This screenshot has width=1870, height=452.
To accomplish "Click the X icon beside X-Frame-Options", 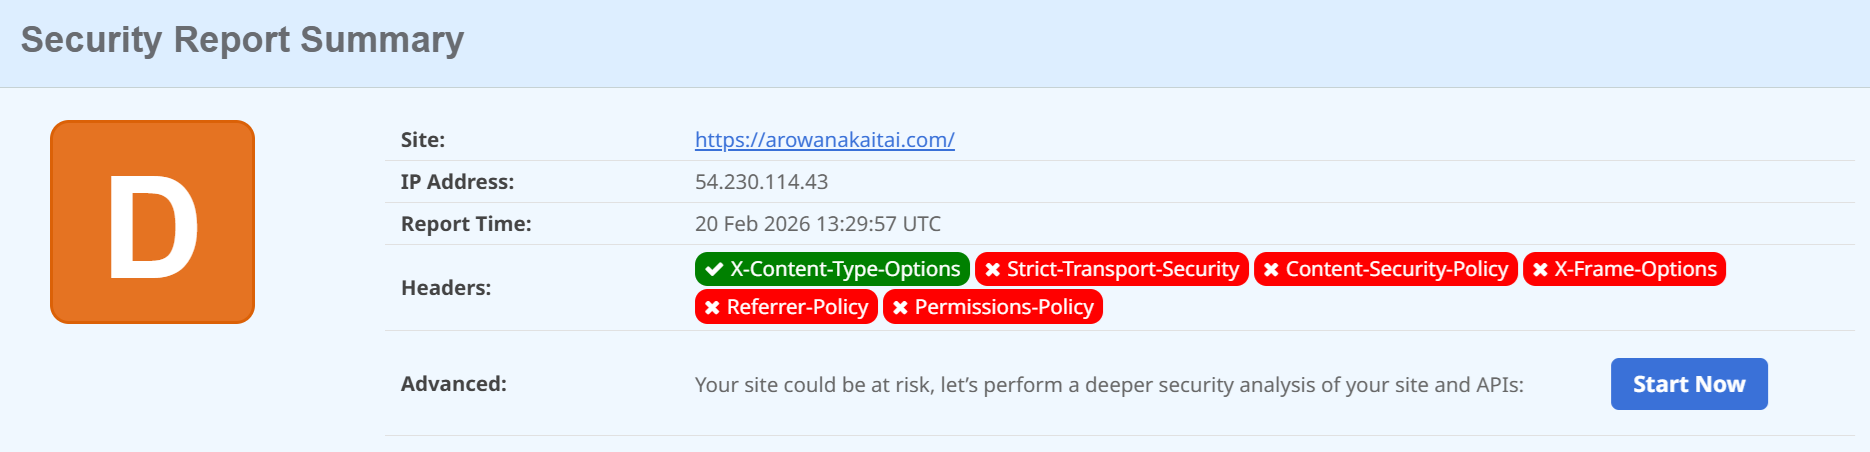I will 1540,270.
